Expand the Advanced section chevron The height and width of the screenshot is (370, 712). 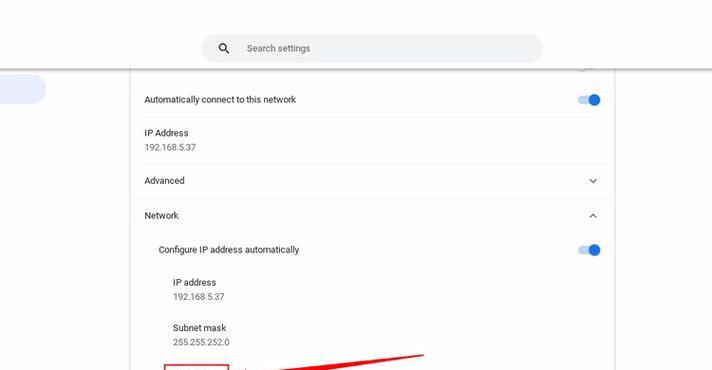(x=593, y=181)
